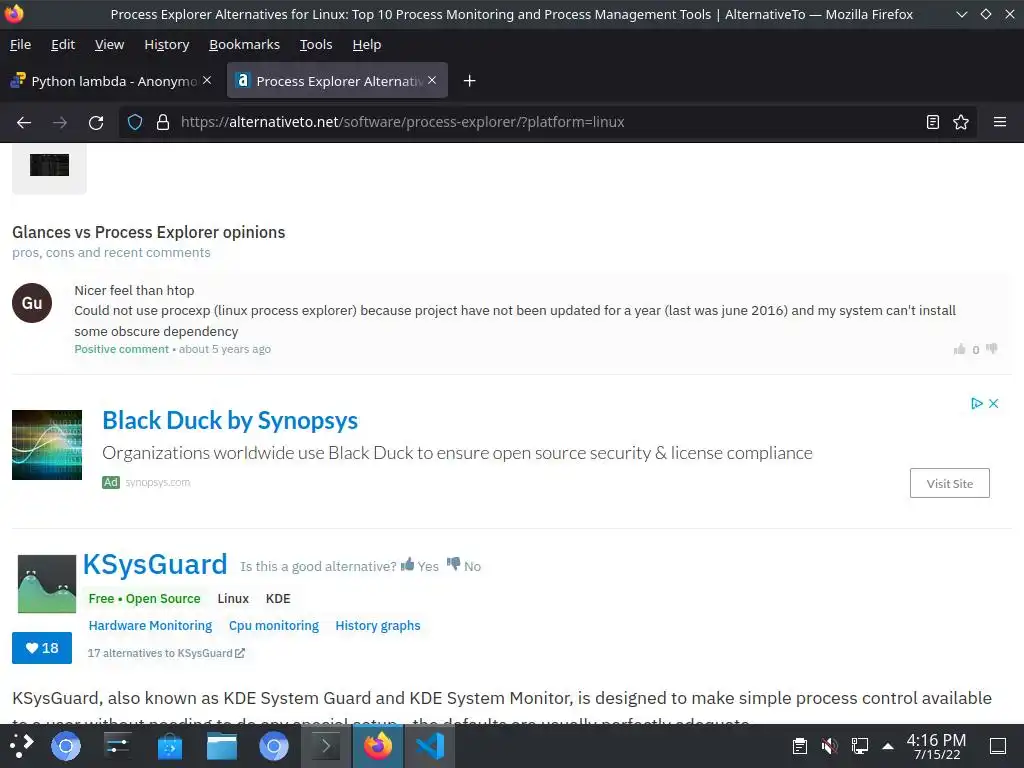This screenshot has height=768, width=1024.
Task: Open the Glances screenshot thumbnail
Action: tap(49, 165)
